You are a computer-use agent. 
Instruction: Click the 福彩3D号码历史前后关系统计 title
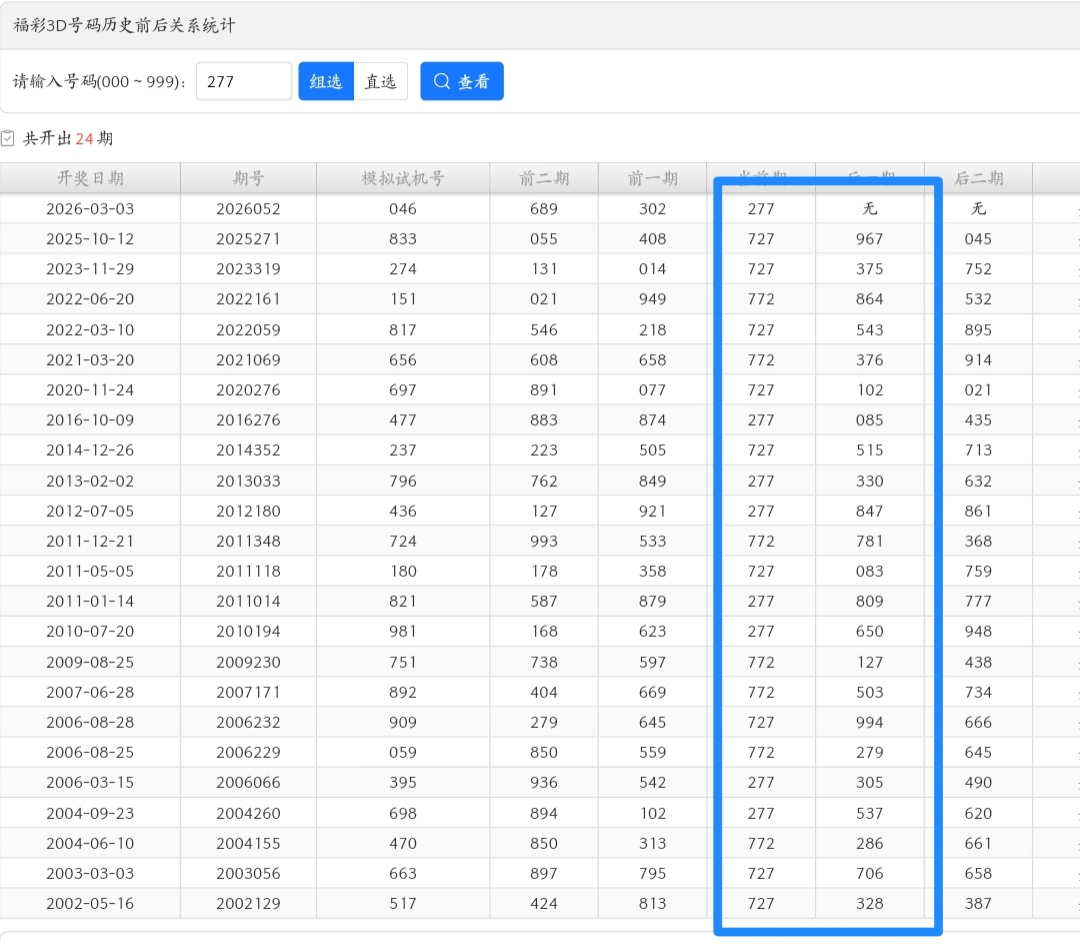click(125, 25)
